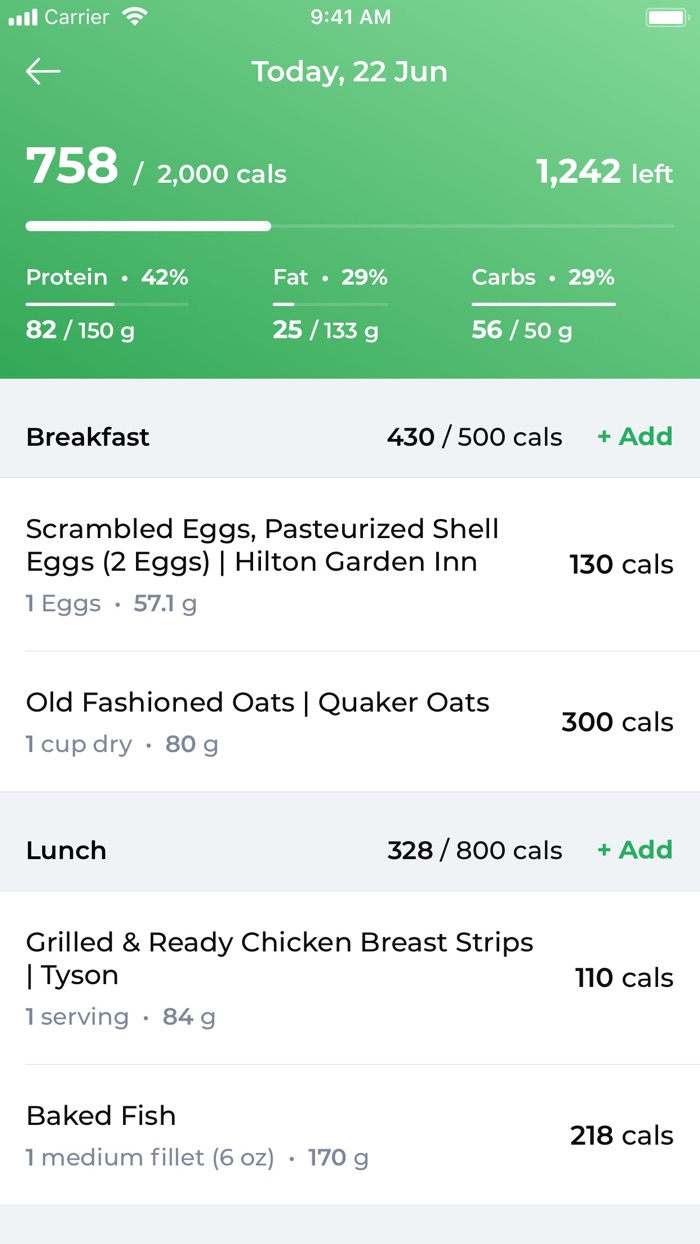700x1244 pixels.
Task: Tap the Today, 22 Jun date title
Action: click(x=349, y=72)
